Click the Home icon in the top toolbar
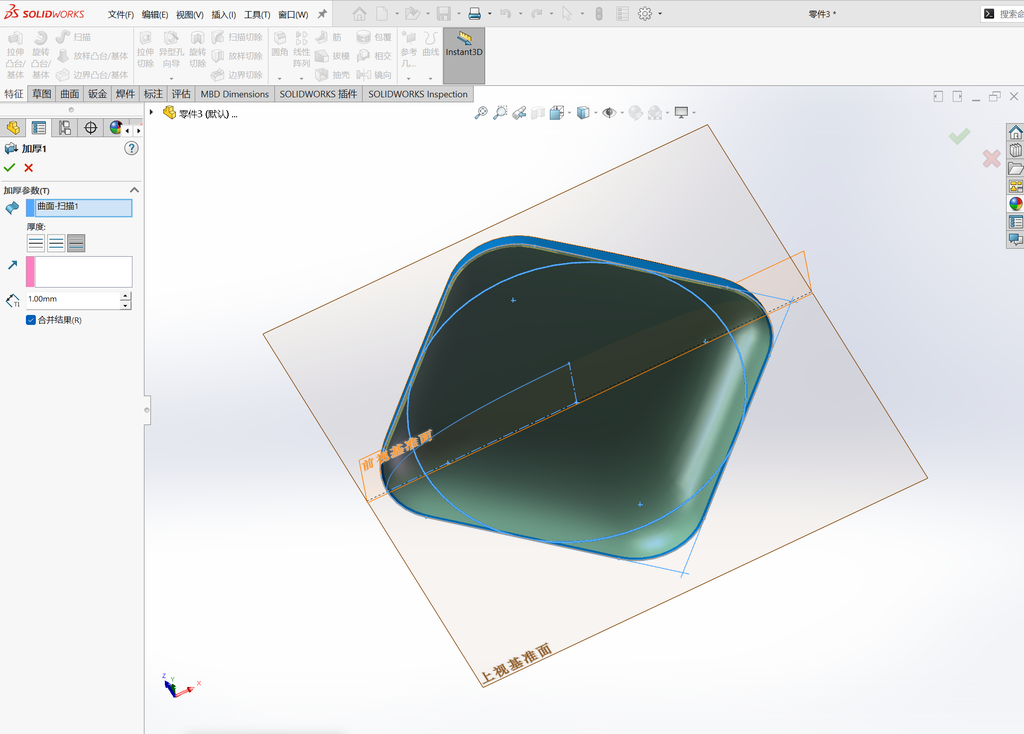The height and width of the screenshot is (734, 1024). [x=359, y=14]
